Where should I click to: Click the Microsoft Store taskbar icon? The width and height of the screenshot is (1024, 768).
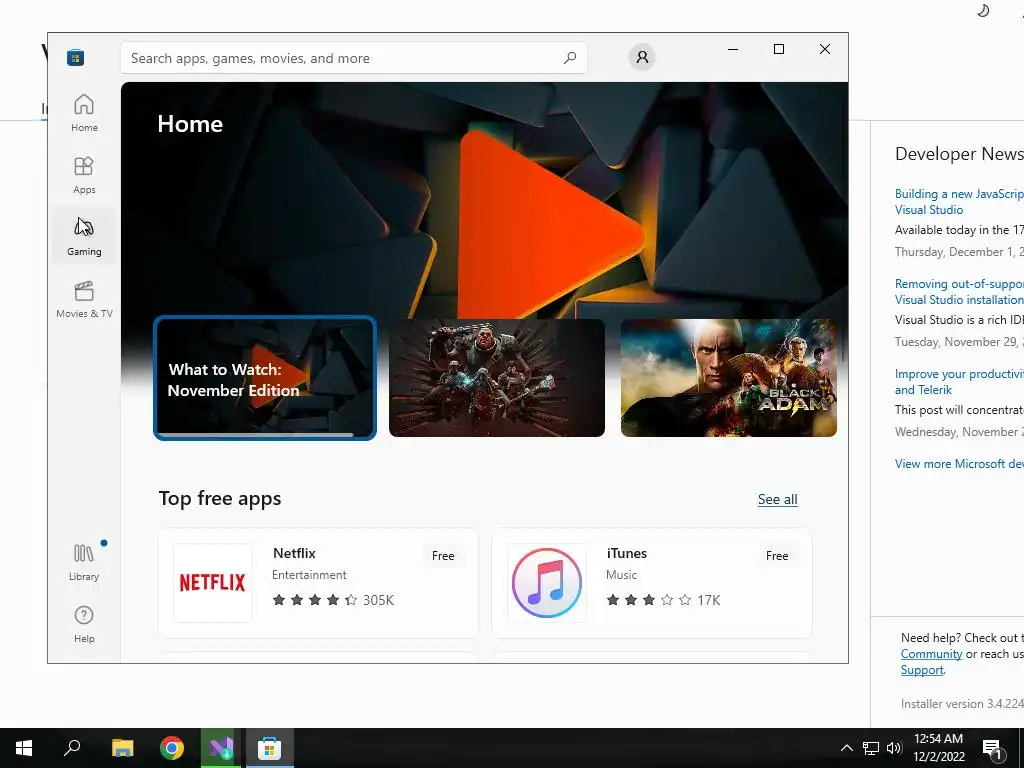coord(269,748)
